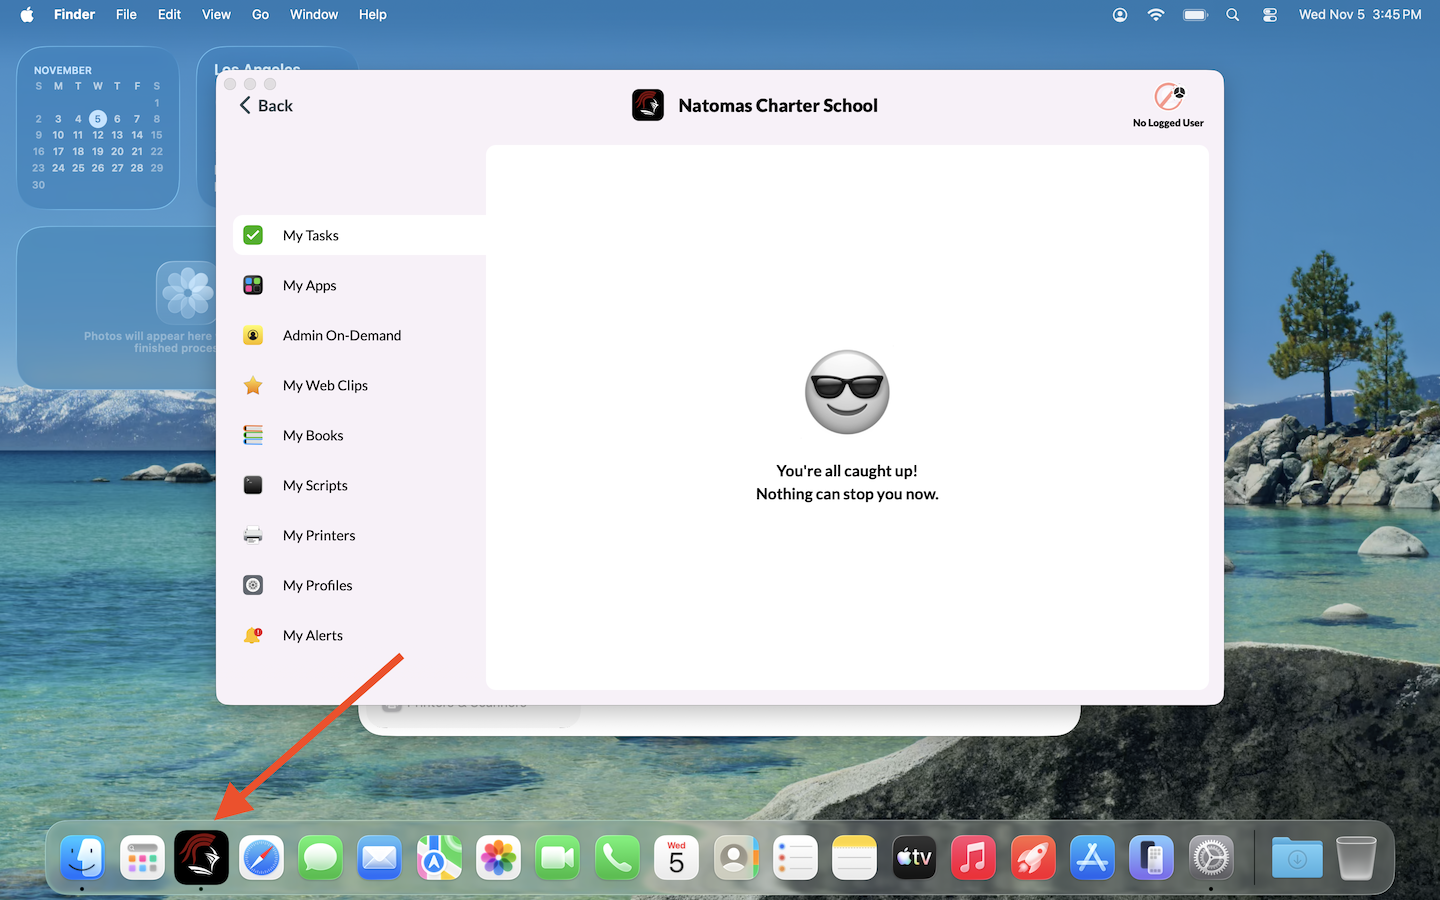Open Spotlight search in menu bar
Viewport: 1440px width, 900px height.
(1233, 14)
